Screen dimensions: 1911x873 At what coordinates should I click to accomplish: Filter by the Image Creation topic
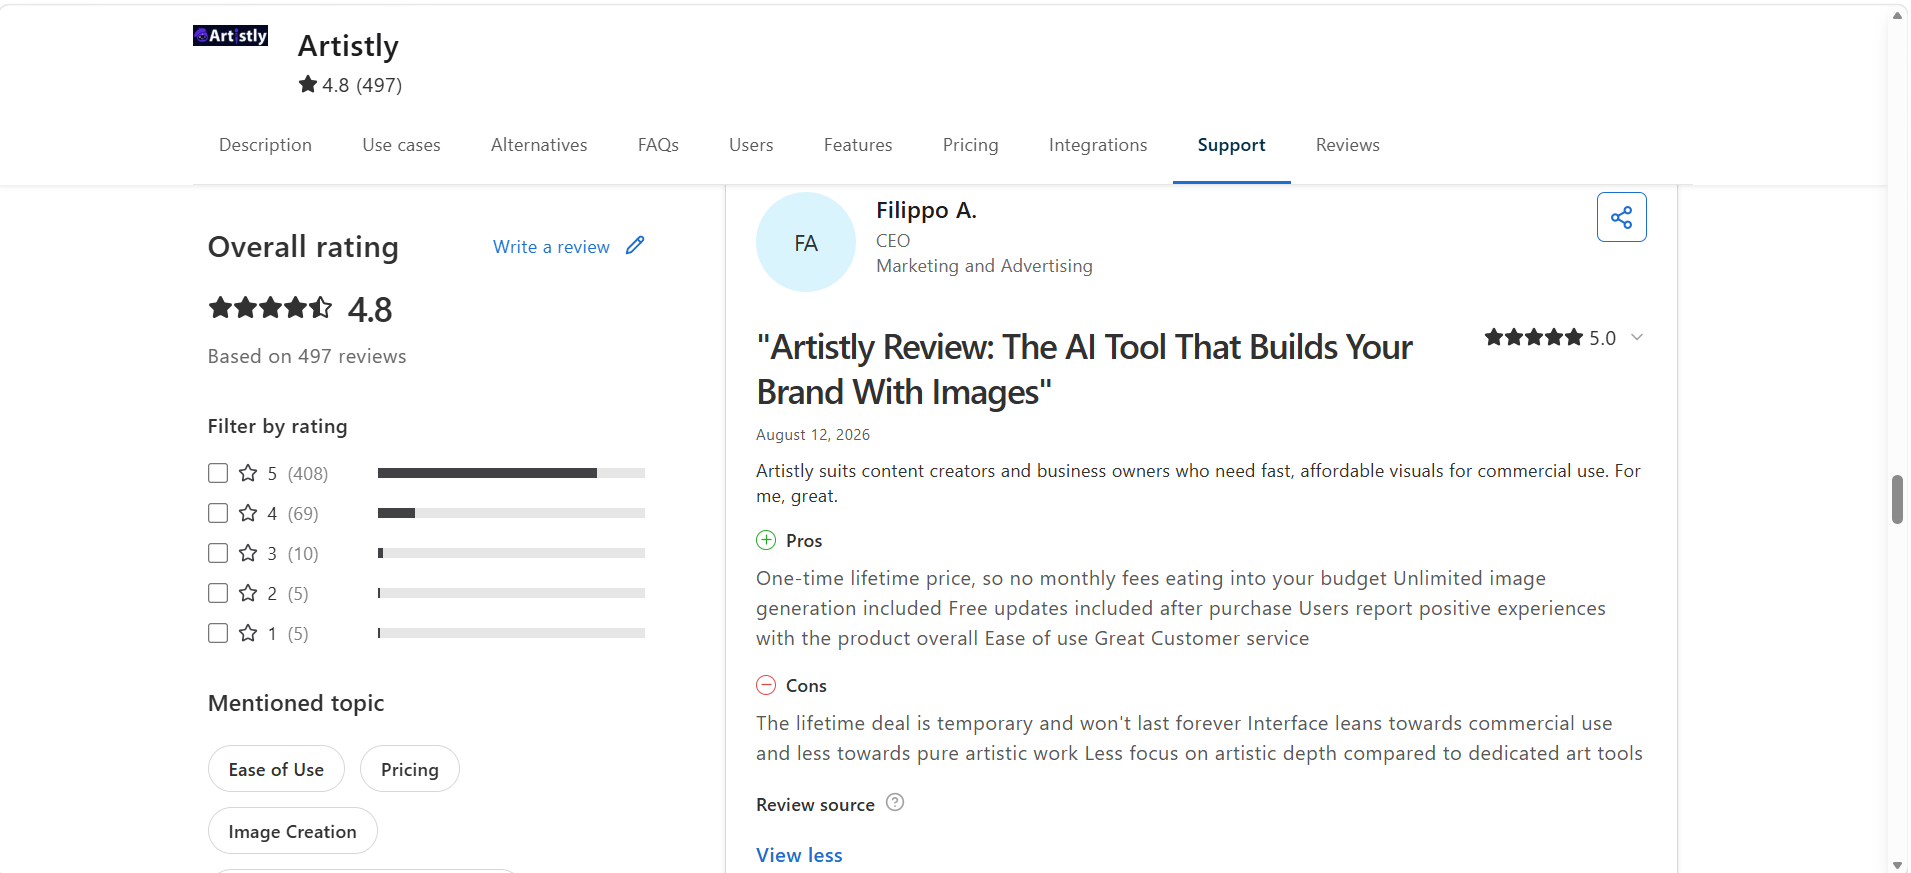point(292,831)
